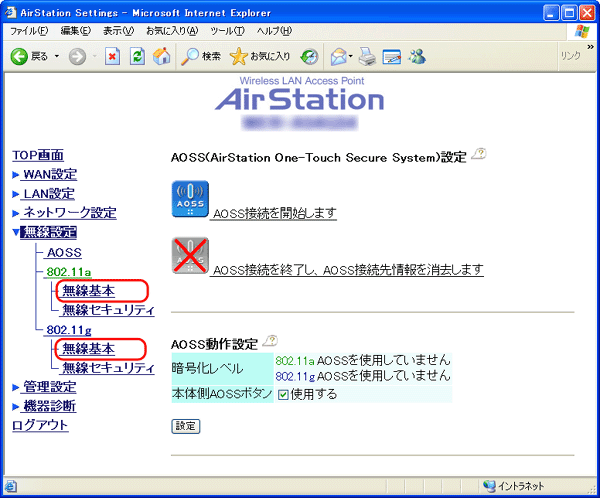Image resolution: width=600 pixels, height=498 pixels.
Task: Click the Stop loading icon
Action: click(112, 57)
